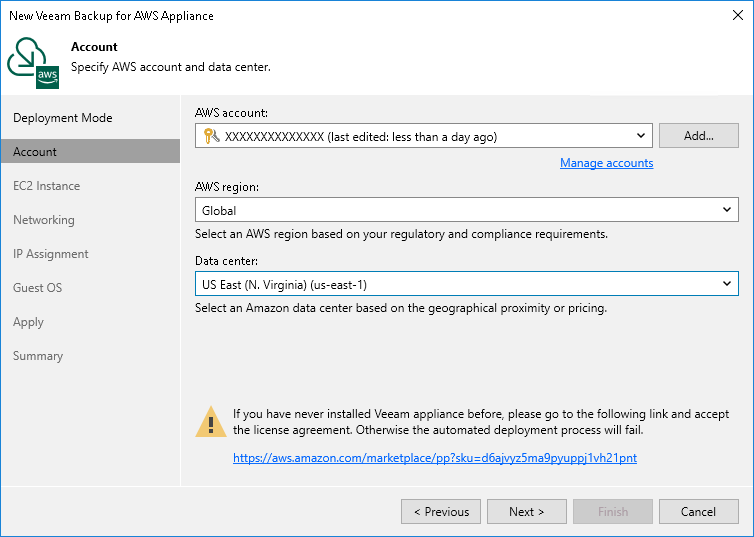754x537 pixels.
Task: Open the AWS marketplace license link
Action: (x=434, y=458)
